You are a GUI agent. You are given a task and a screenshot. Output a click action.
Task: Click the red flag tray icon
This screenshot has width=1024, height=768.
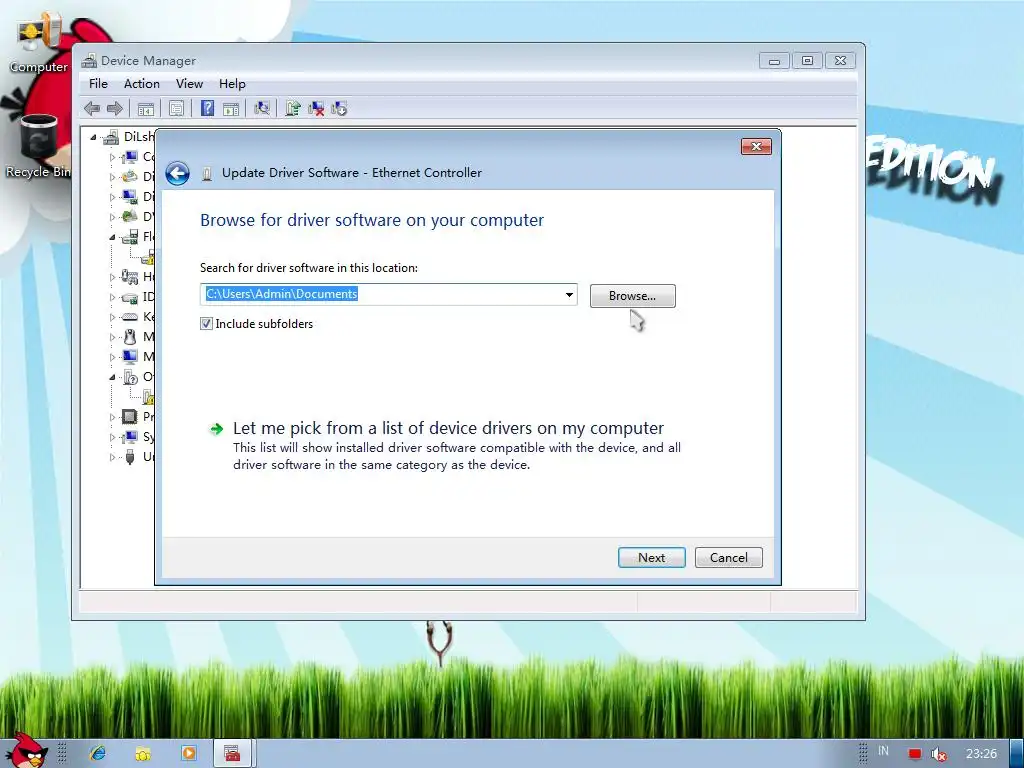point(914,754)
